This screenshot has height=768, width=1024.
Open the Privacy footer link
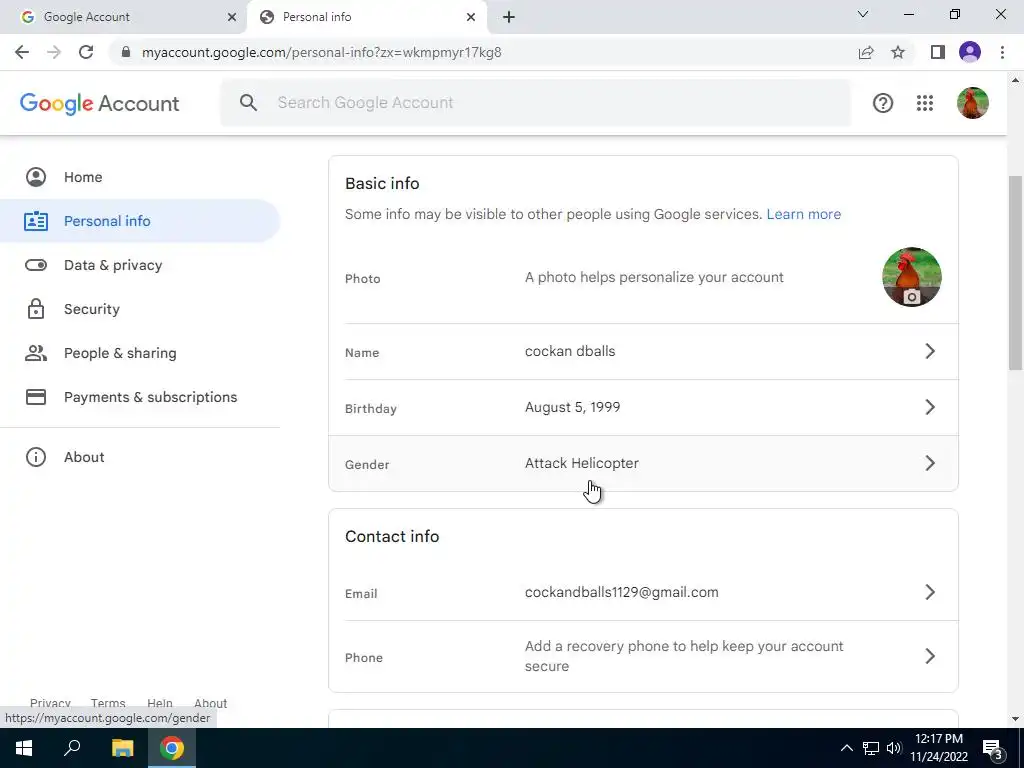50,703
